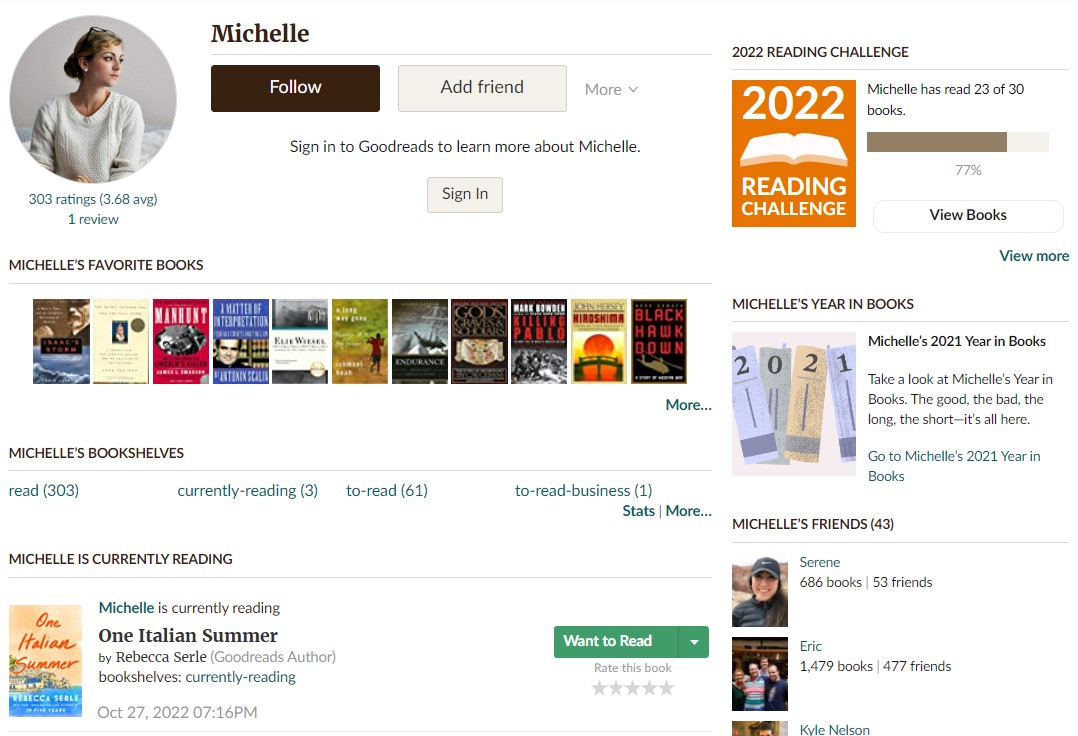
Task: Open the 303 ratings link
Action: click(x=93, y=199)
